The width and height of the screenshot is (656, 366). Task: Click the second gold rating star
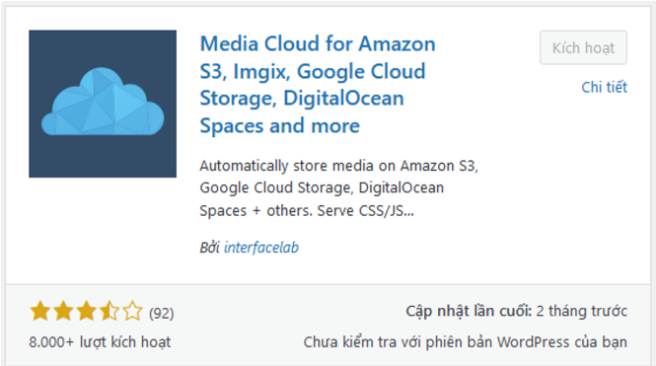click(x=63, y=311)
